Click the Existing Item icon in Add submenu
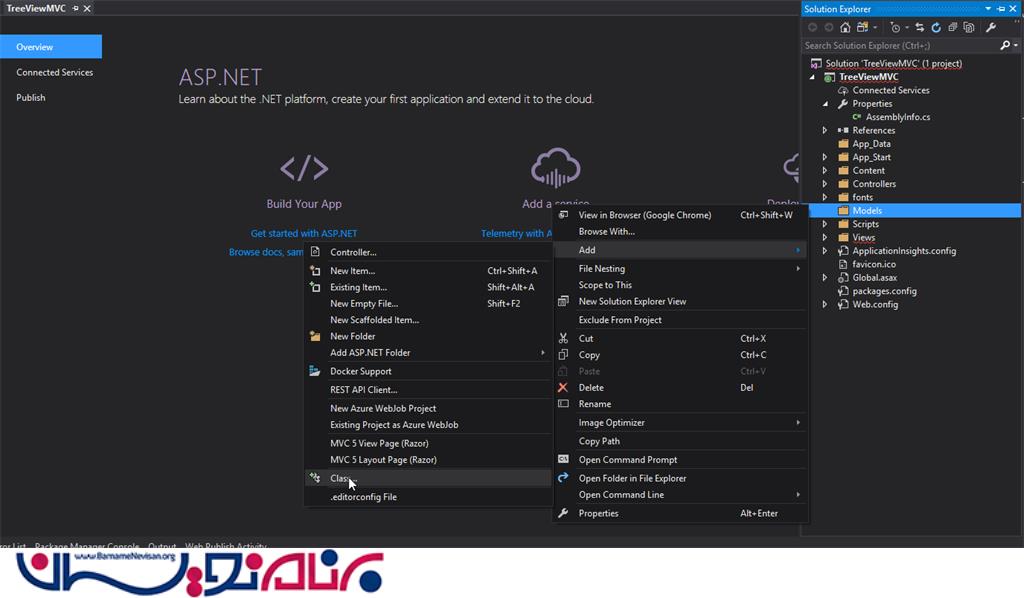The image size is (1024, 598). 315,287
